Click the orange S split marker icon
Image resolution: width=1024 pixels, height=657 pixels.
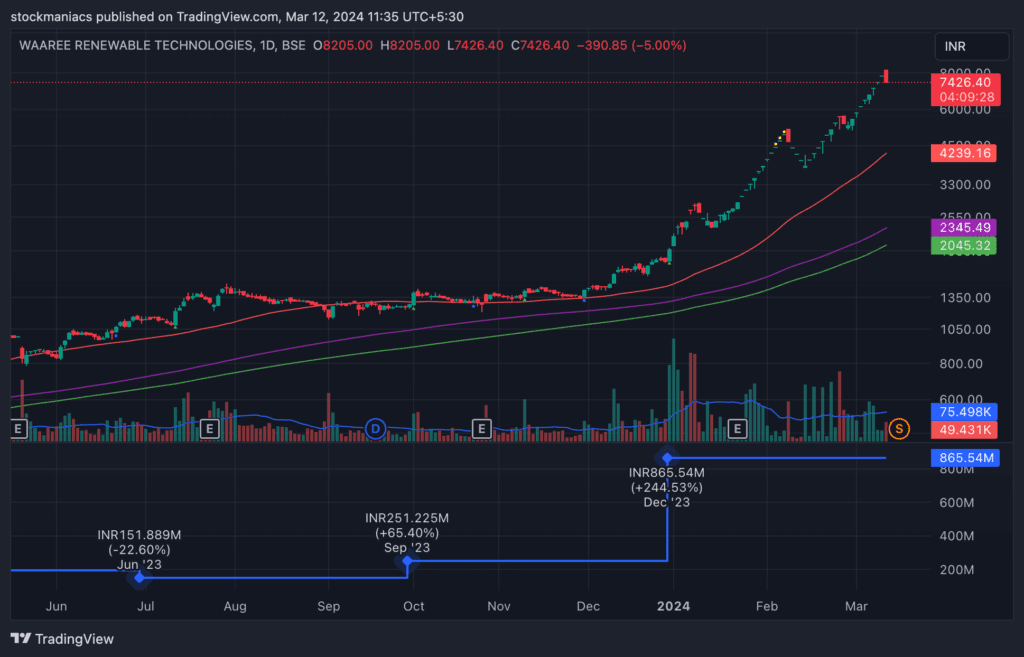tap(899, 429)
